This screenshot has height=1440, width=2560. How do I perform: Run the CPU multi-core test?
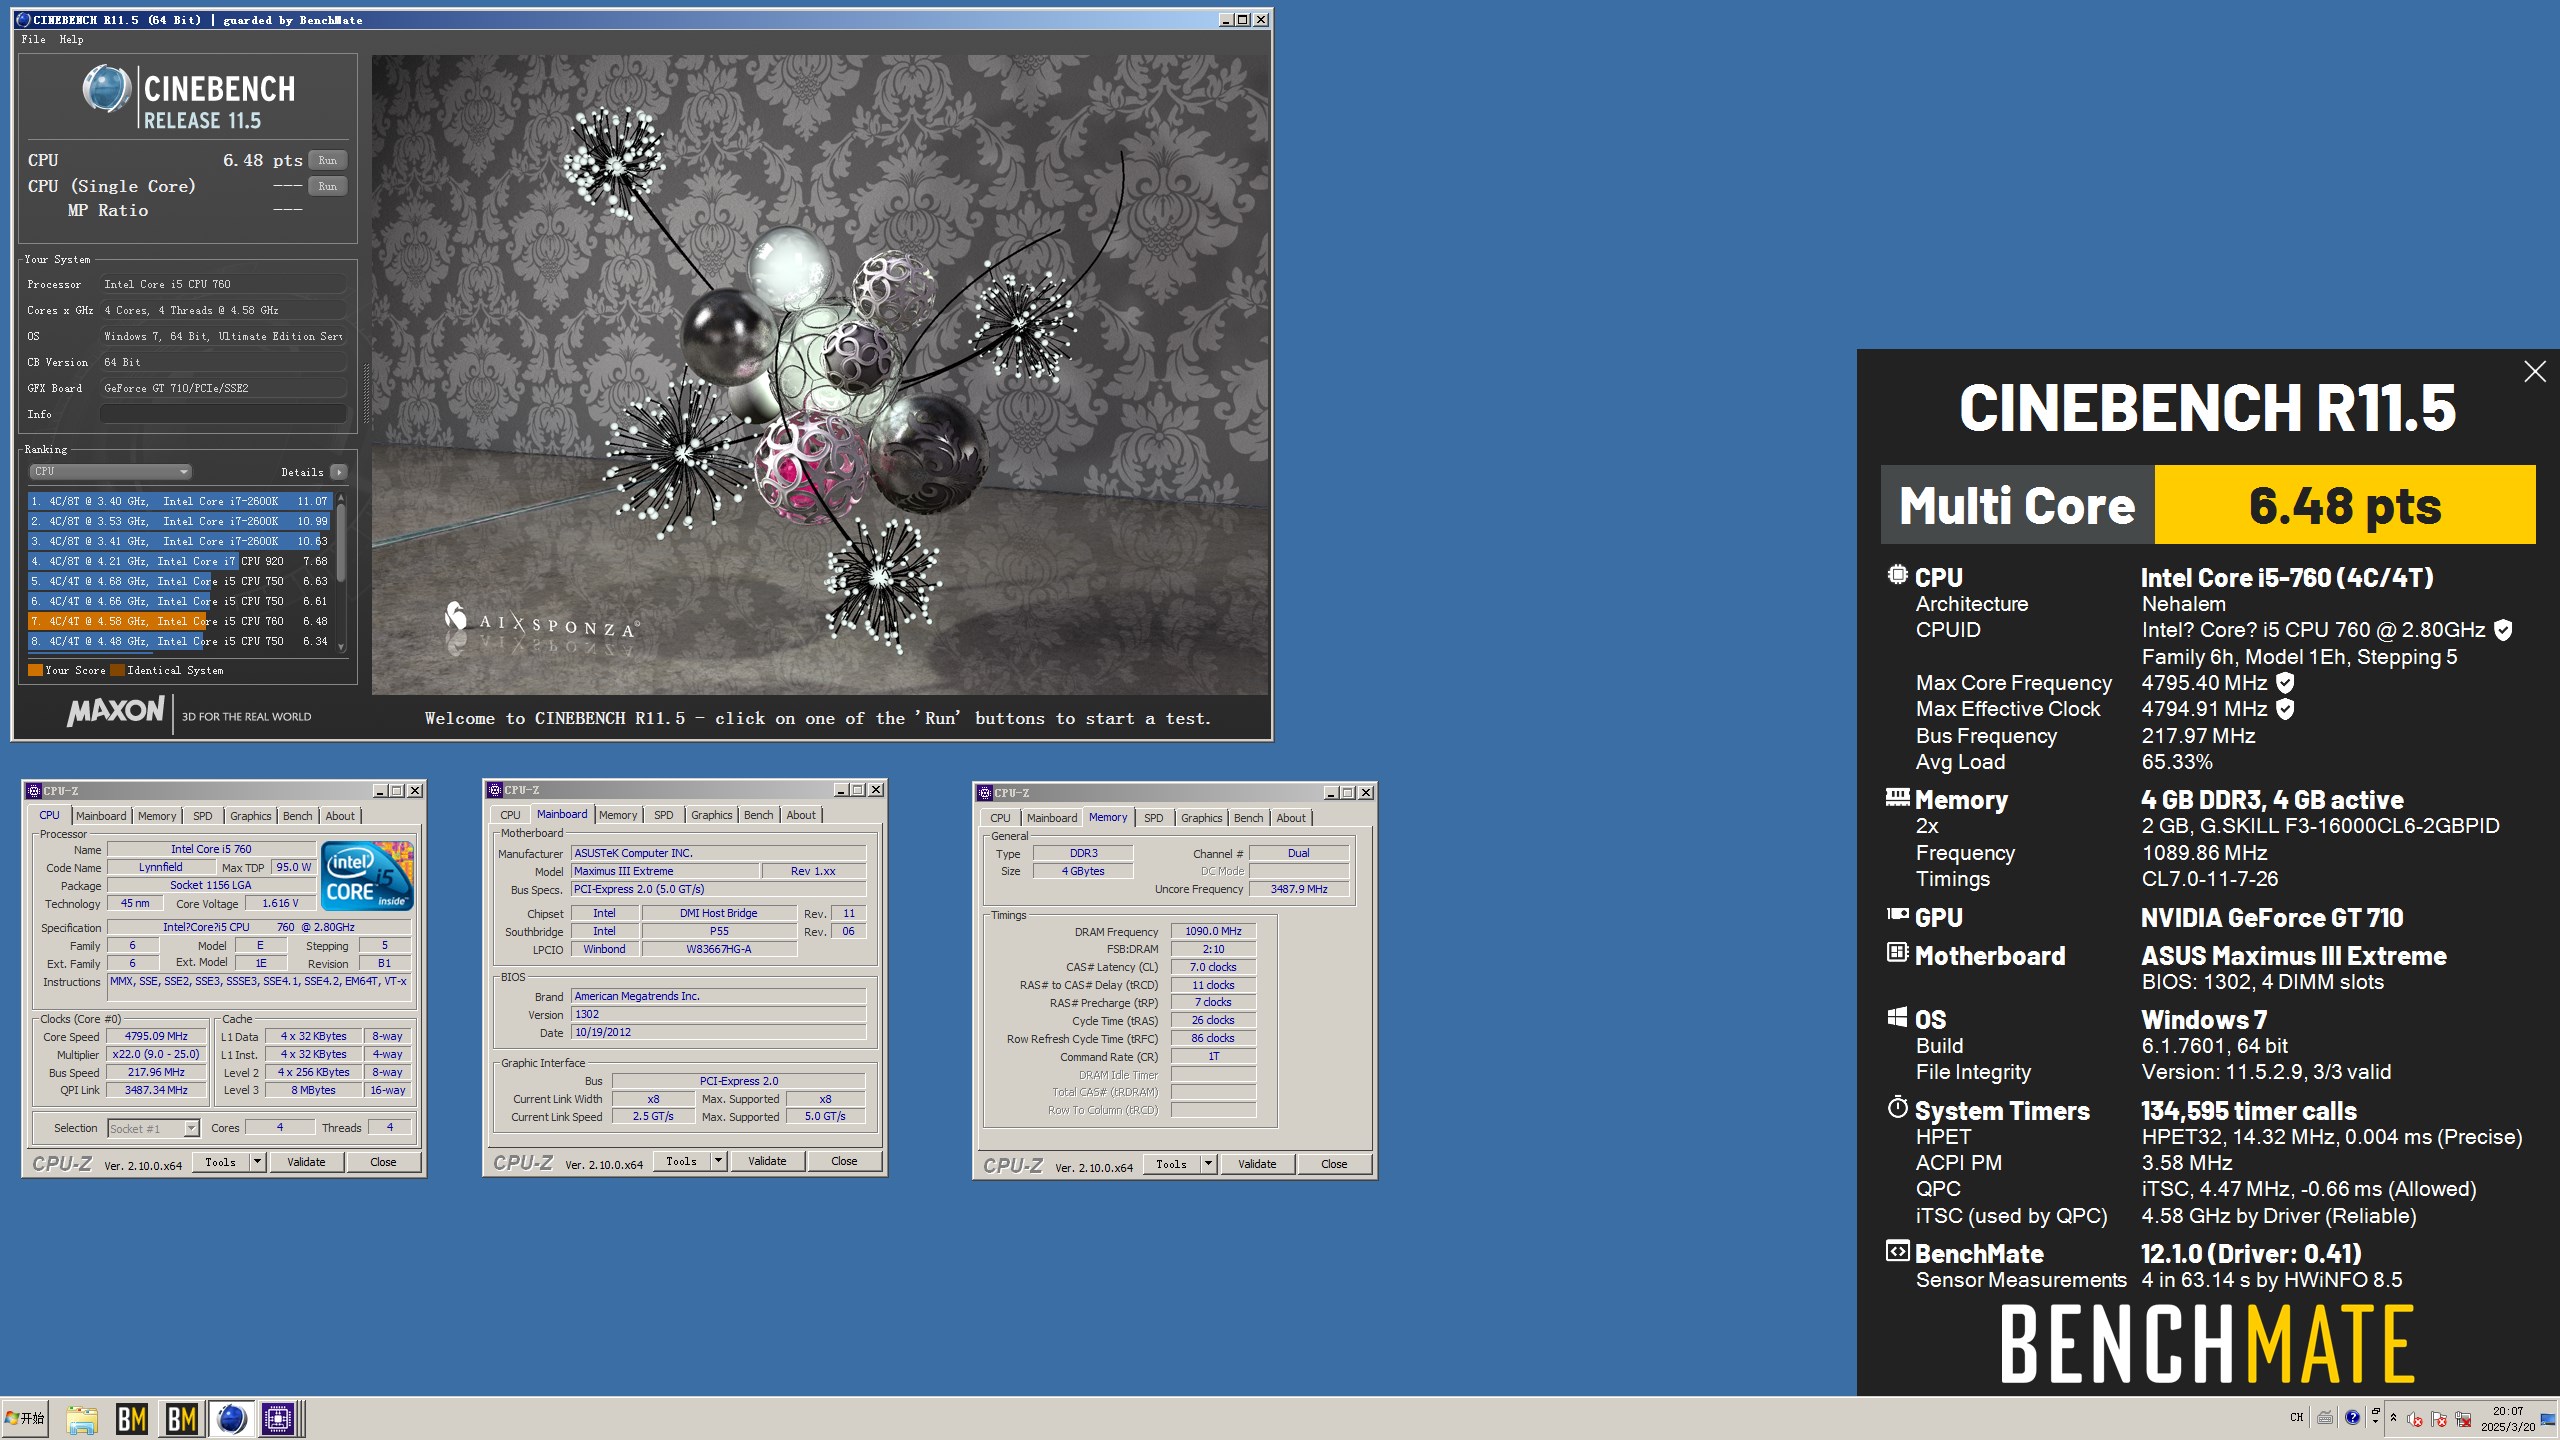(328, 160)
